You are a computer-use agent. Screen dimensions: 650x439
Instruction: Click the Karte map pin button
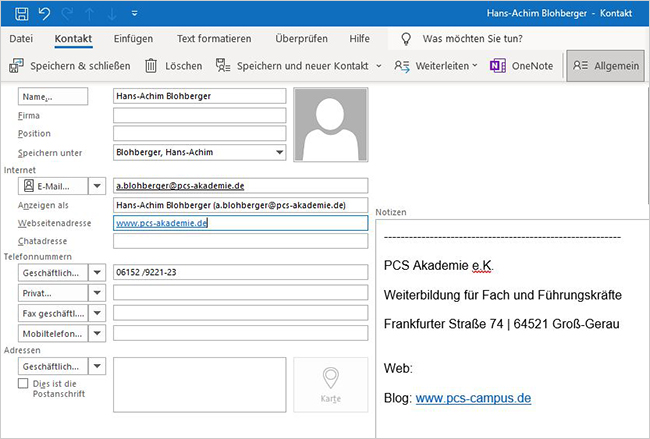[x=330, y=385]
